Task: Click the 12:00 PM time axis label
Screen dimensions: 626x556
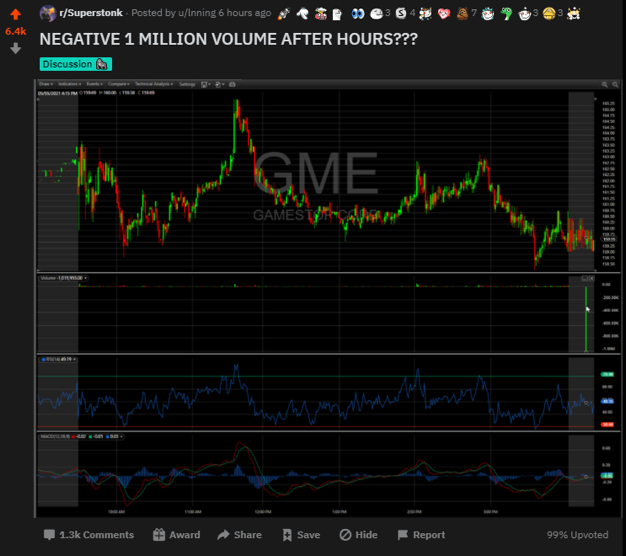Action: 263,512
